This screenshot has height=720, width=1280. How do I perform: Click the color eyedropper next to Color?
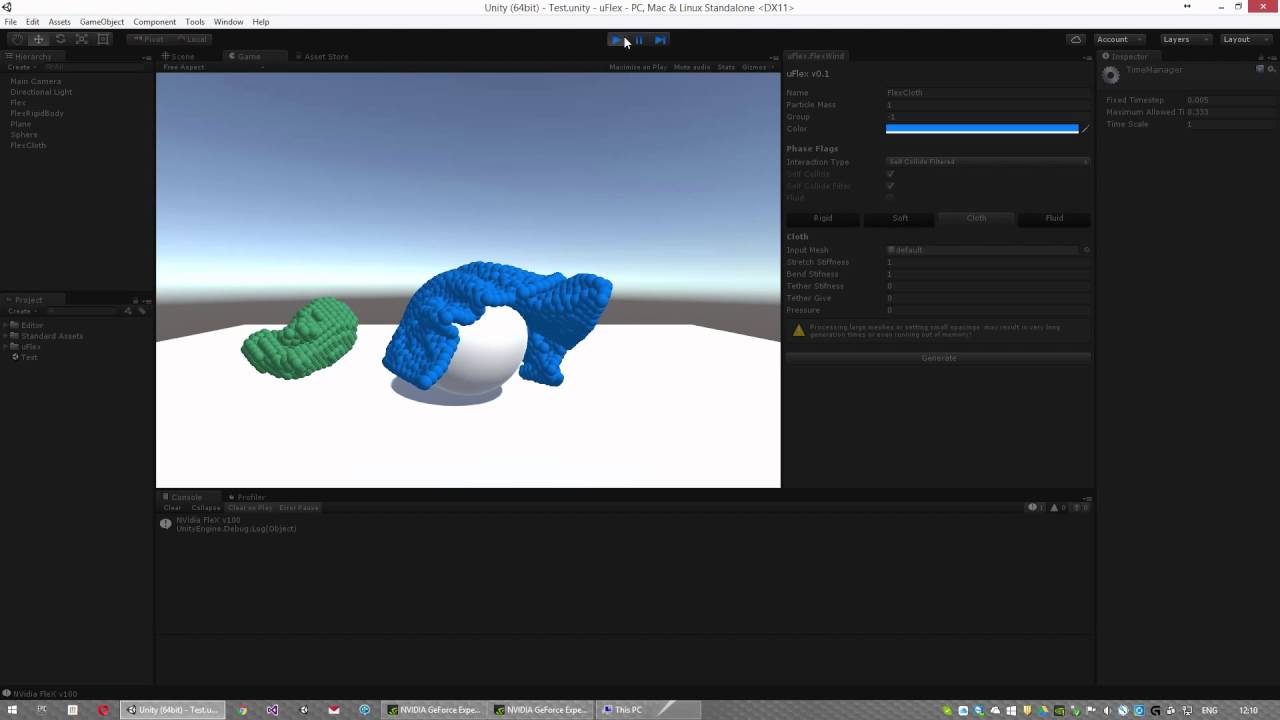tap(1085, 128)
